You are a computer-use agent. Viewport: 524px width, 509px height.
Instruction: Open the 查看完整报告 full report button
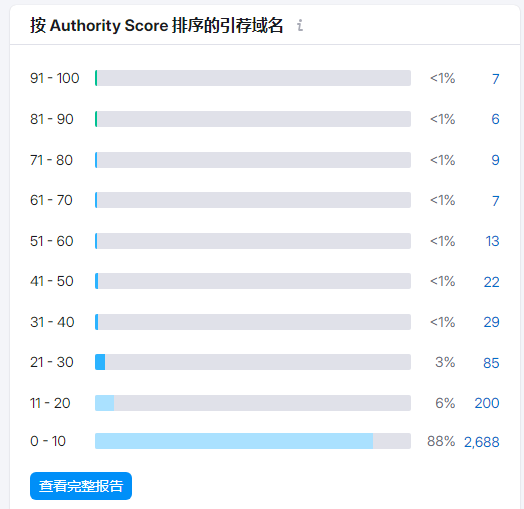point(81,486)
